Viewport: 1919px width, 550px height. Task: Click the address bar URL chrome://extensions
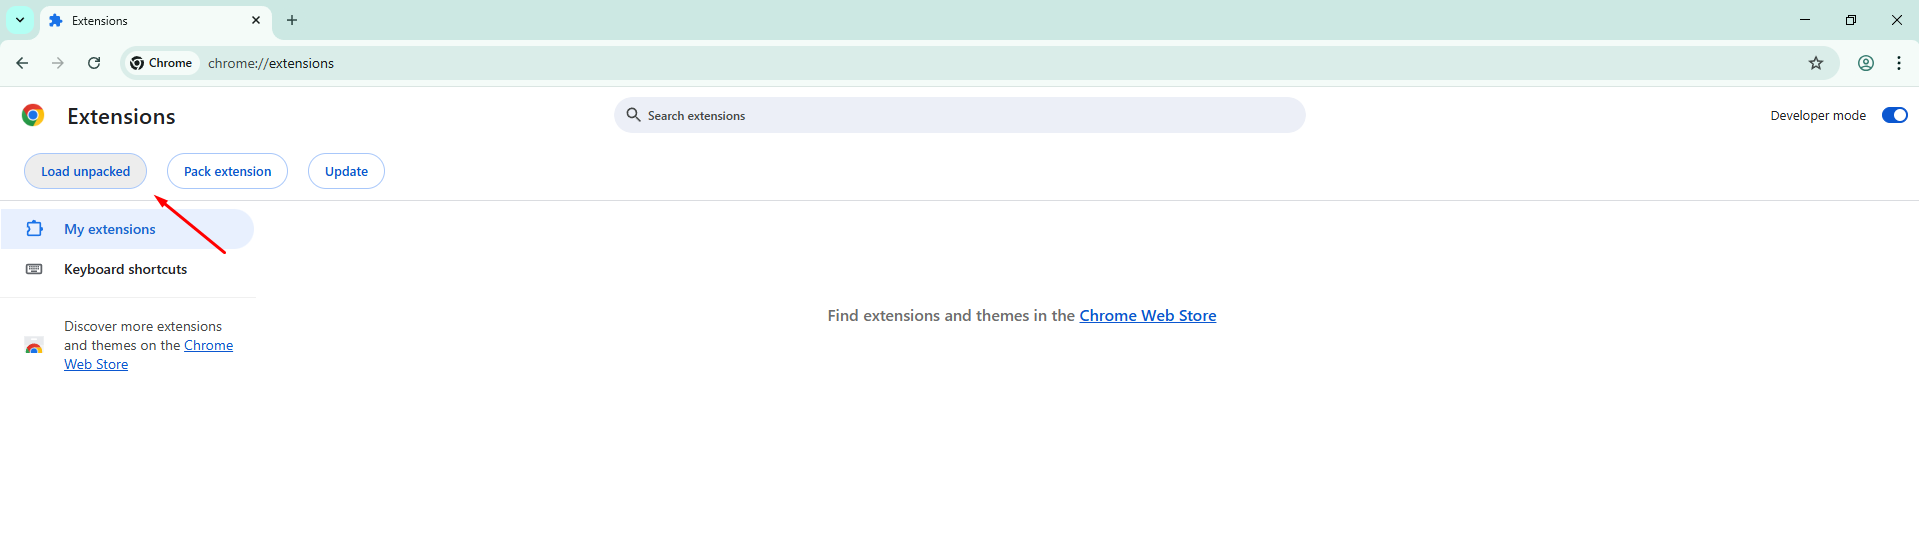tap(271, 63)
